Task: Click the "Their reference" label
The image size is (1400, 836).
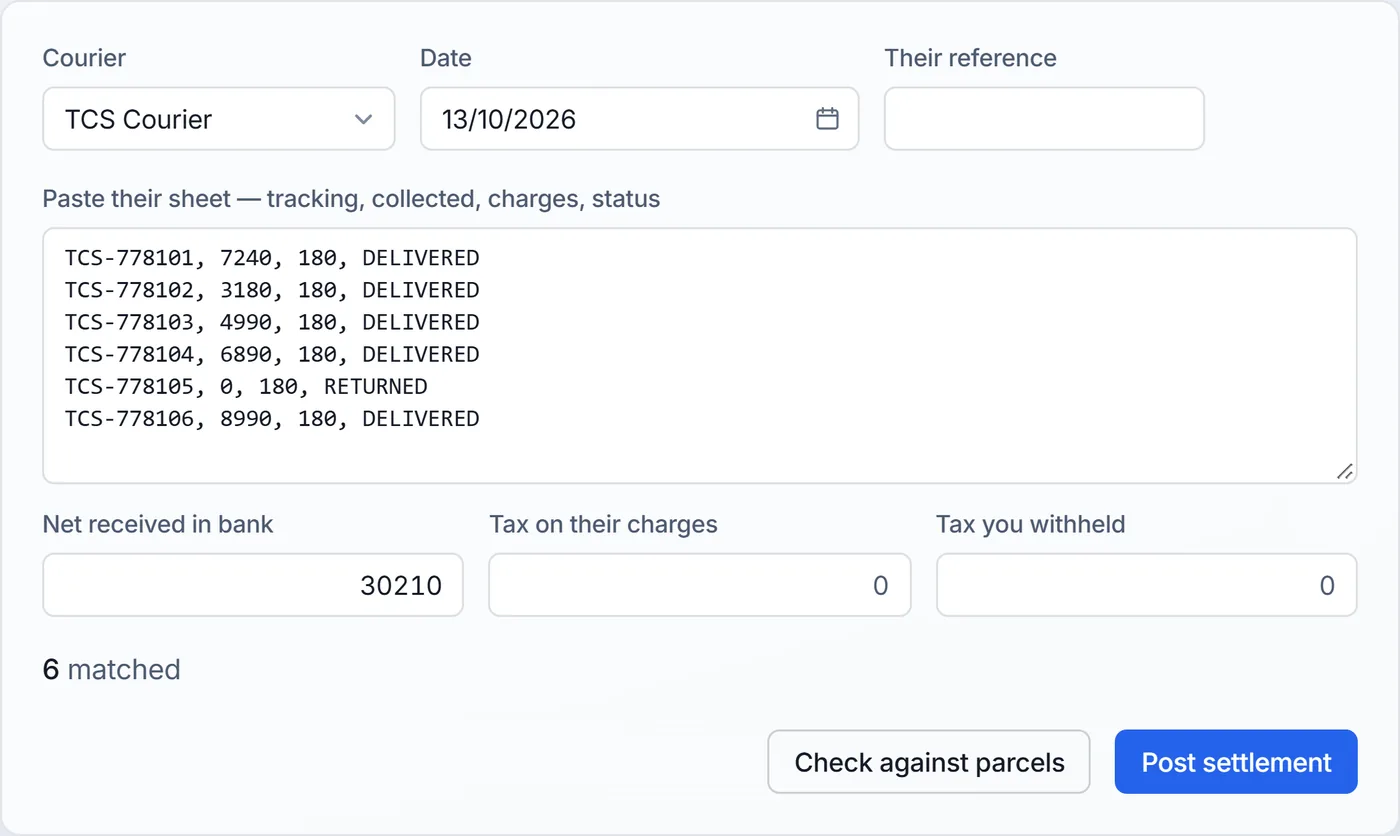Action: click(970, 58)
